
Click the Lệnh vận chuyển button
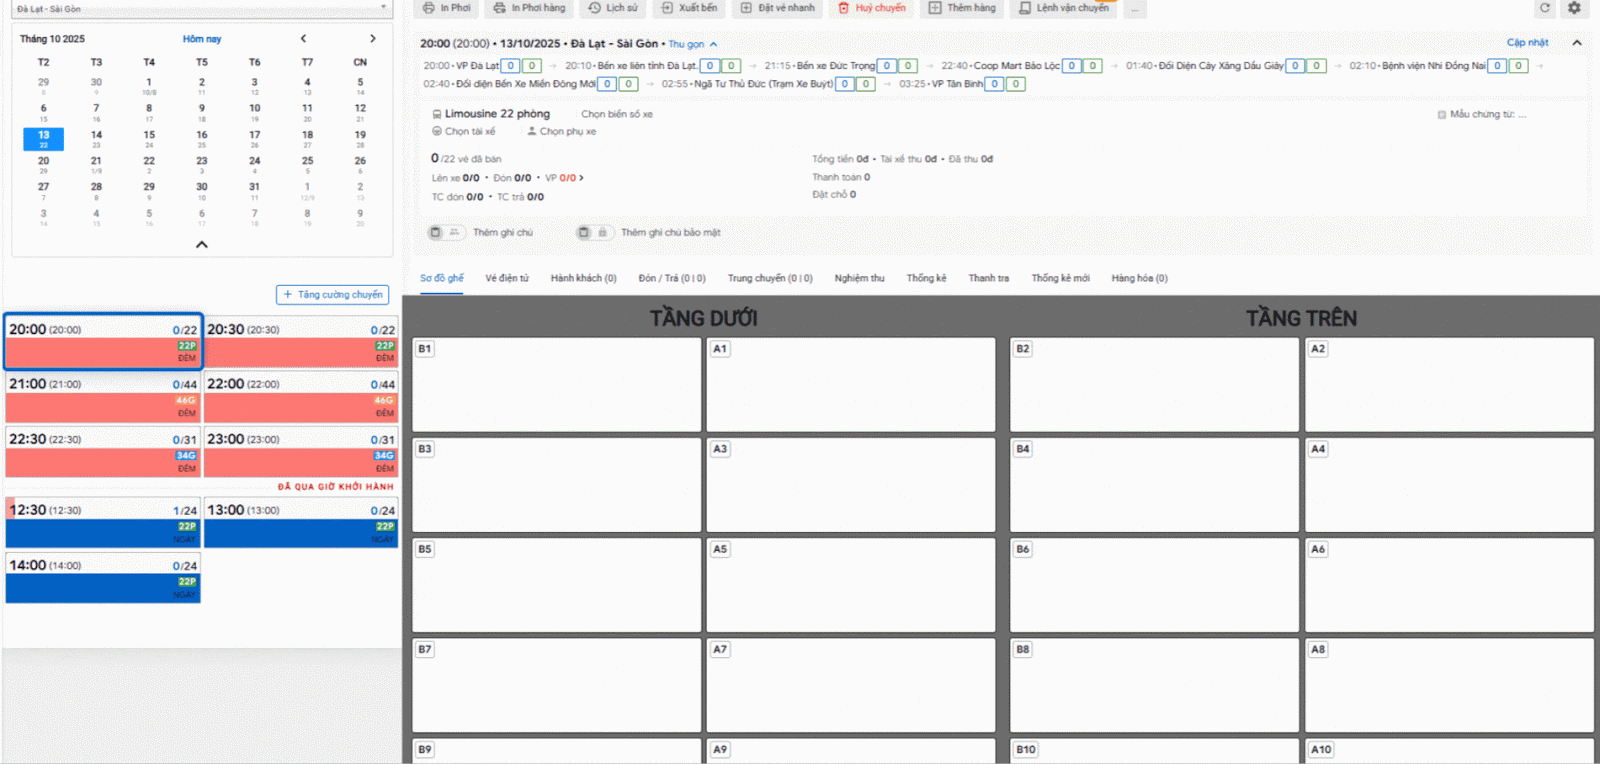click(x=1063, y=8)
